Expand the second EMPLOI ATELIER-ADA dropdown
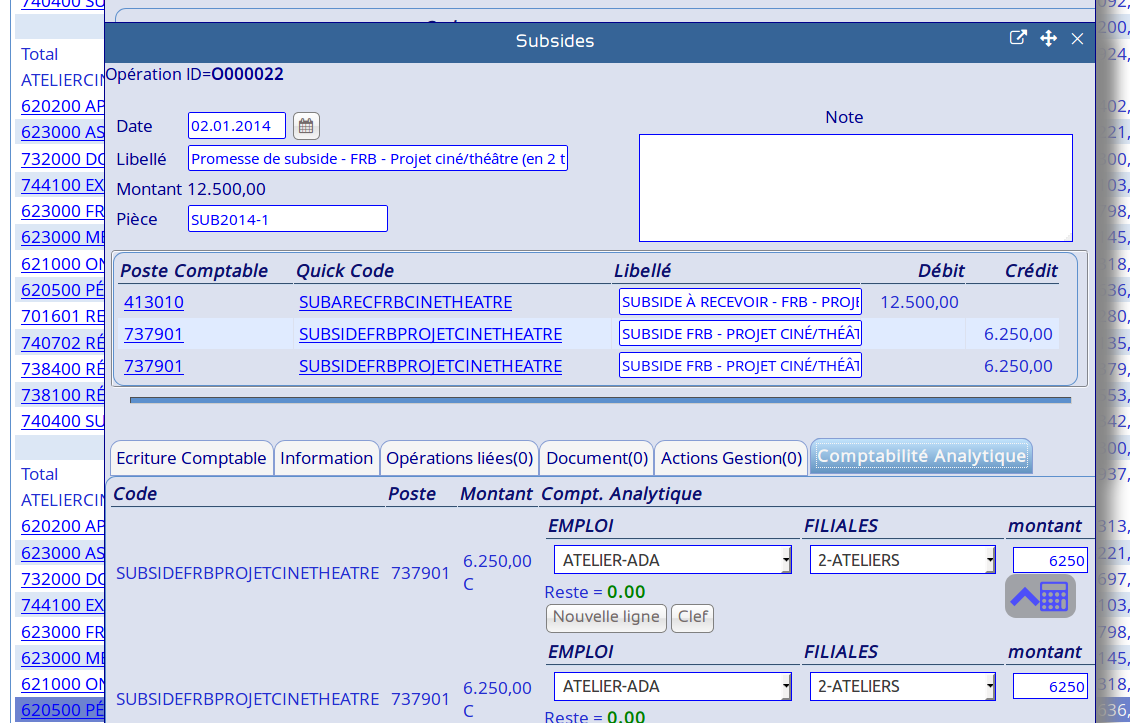This screenshot has height=723, width=1130. tap(672, 686)
